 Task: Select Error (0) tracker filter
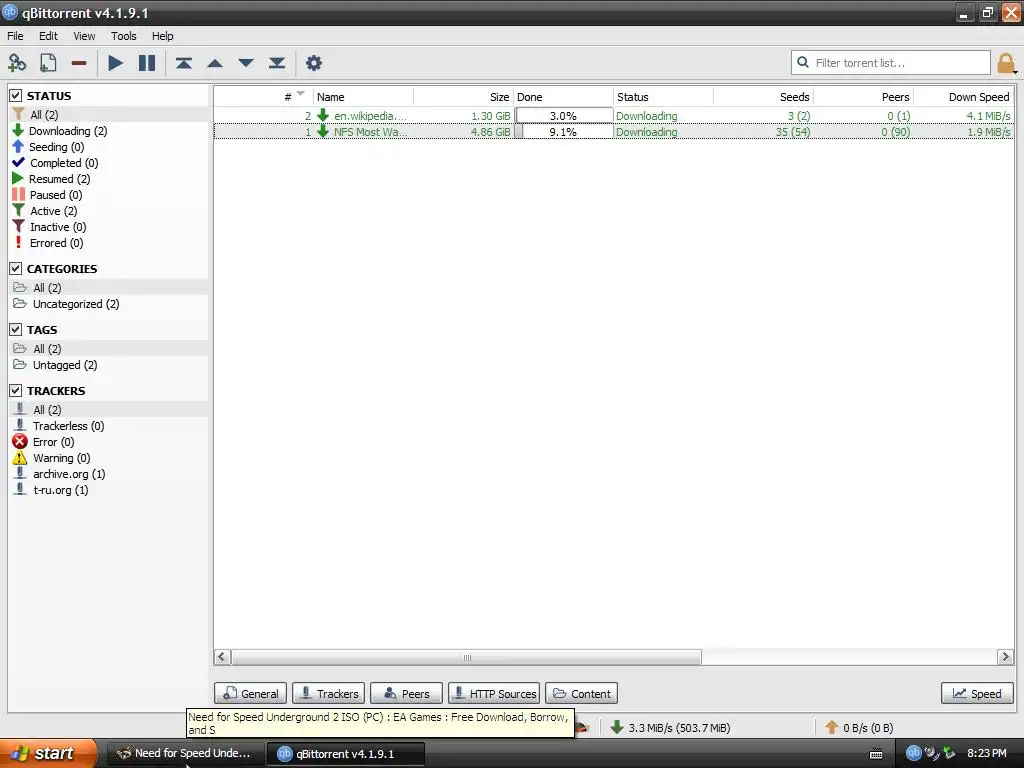[54, 442]
